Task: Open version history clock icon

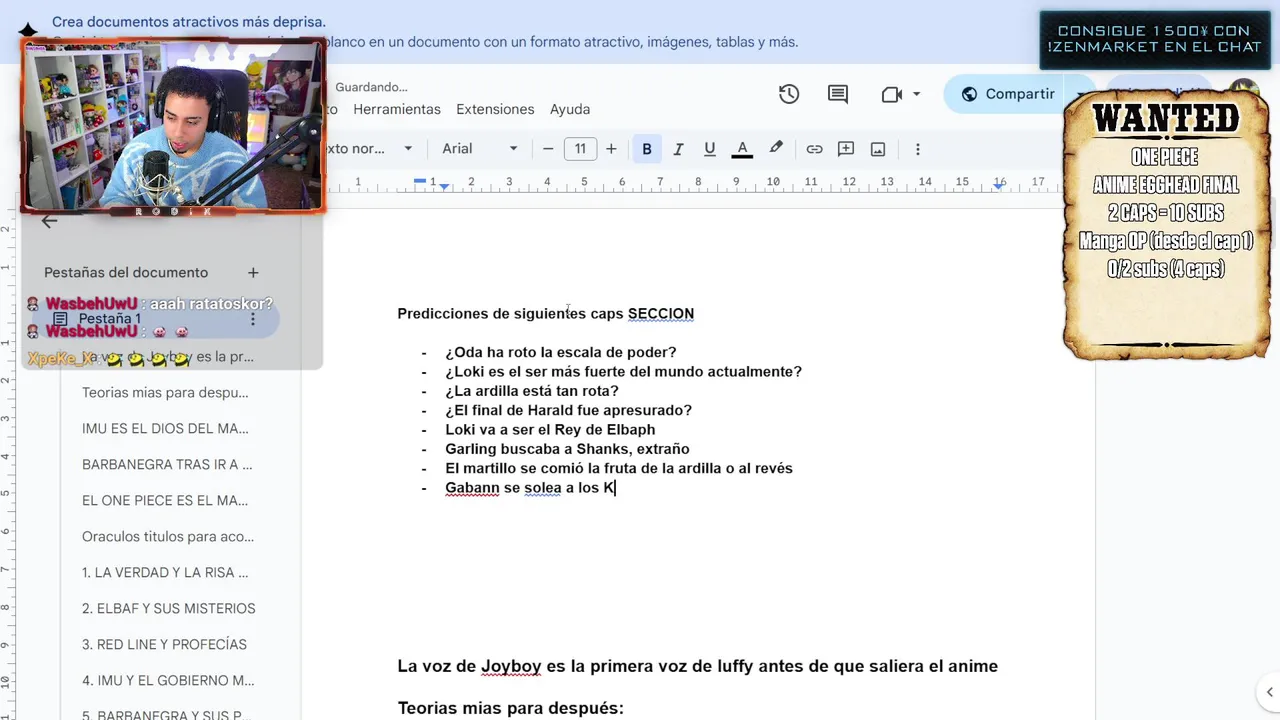Action: pyautogui.click(x=789, y=94)
